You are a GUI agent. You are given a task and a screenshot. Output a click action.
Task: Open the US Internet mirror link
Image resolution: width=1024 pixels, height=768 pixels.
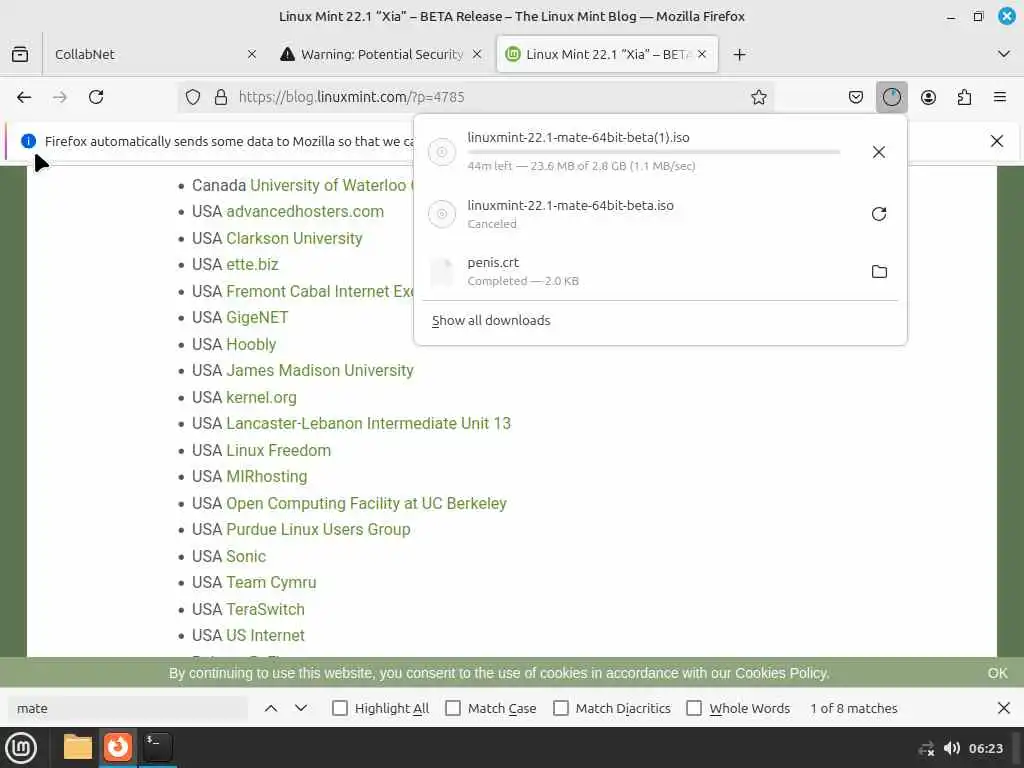[265, 635]
